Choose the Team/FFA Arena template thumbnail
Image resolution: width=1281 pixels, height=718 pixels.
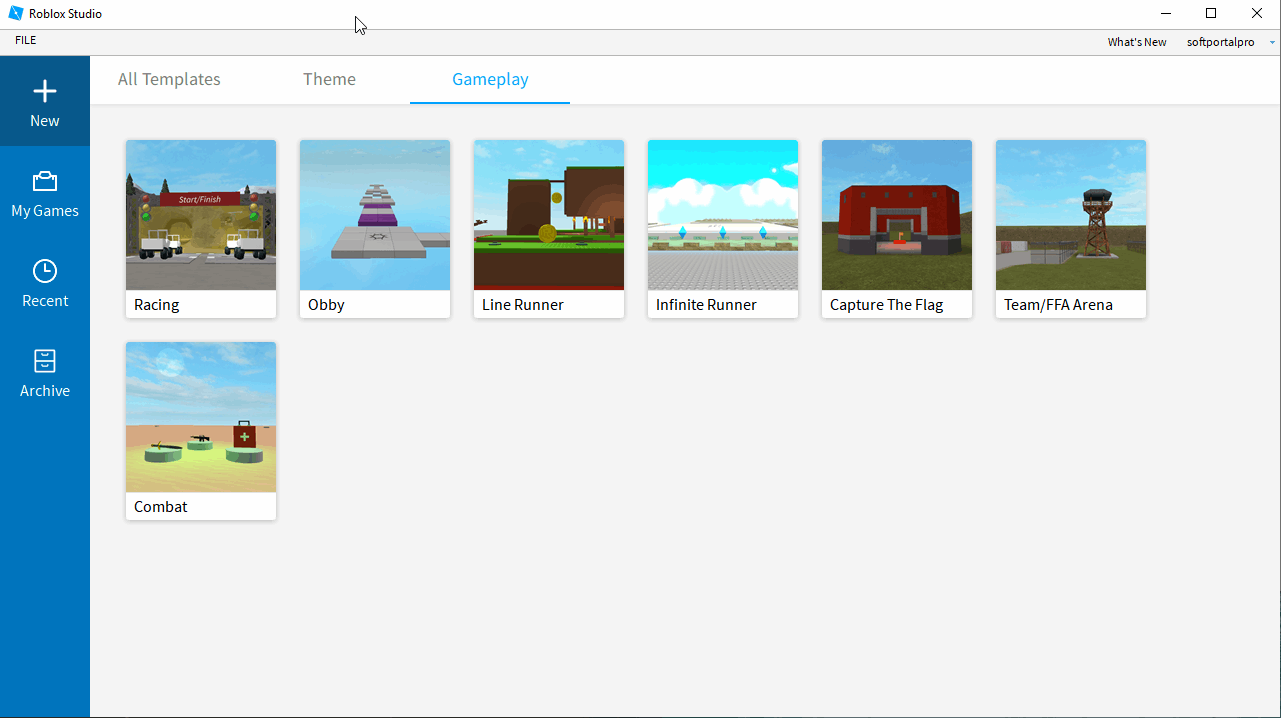pos(1071,215)
